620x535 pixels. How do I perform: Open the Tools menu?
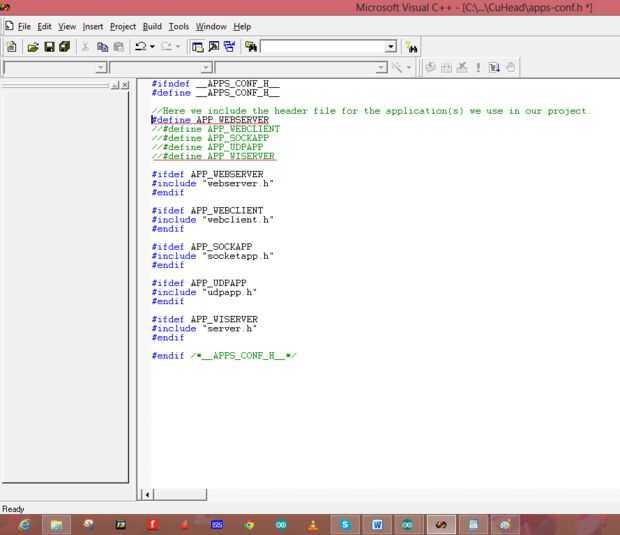[179, 26]
